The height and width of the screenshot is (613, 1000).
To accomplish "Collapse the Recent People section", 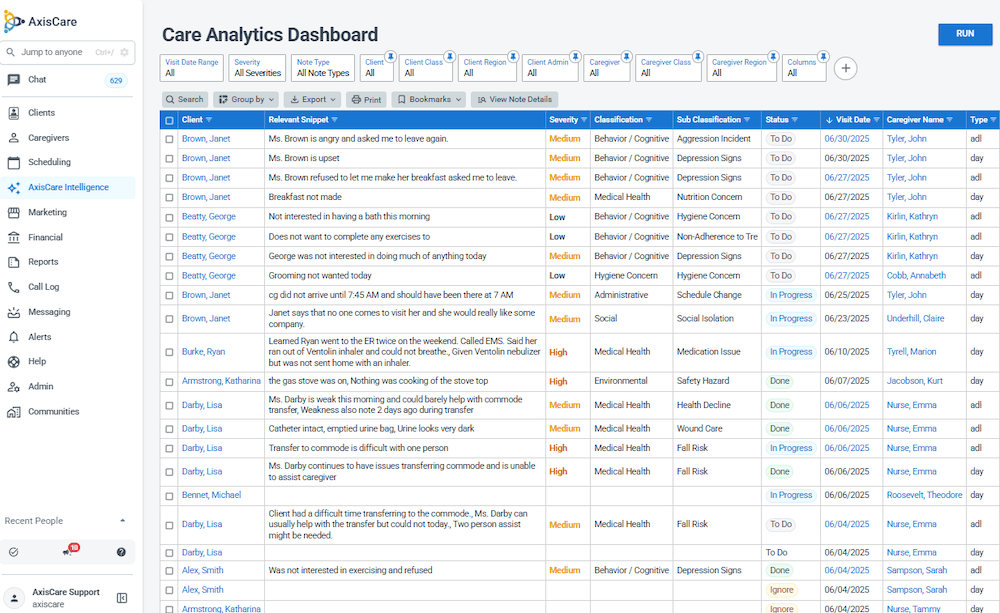I will pyautogui.click(x=123, y=520).
